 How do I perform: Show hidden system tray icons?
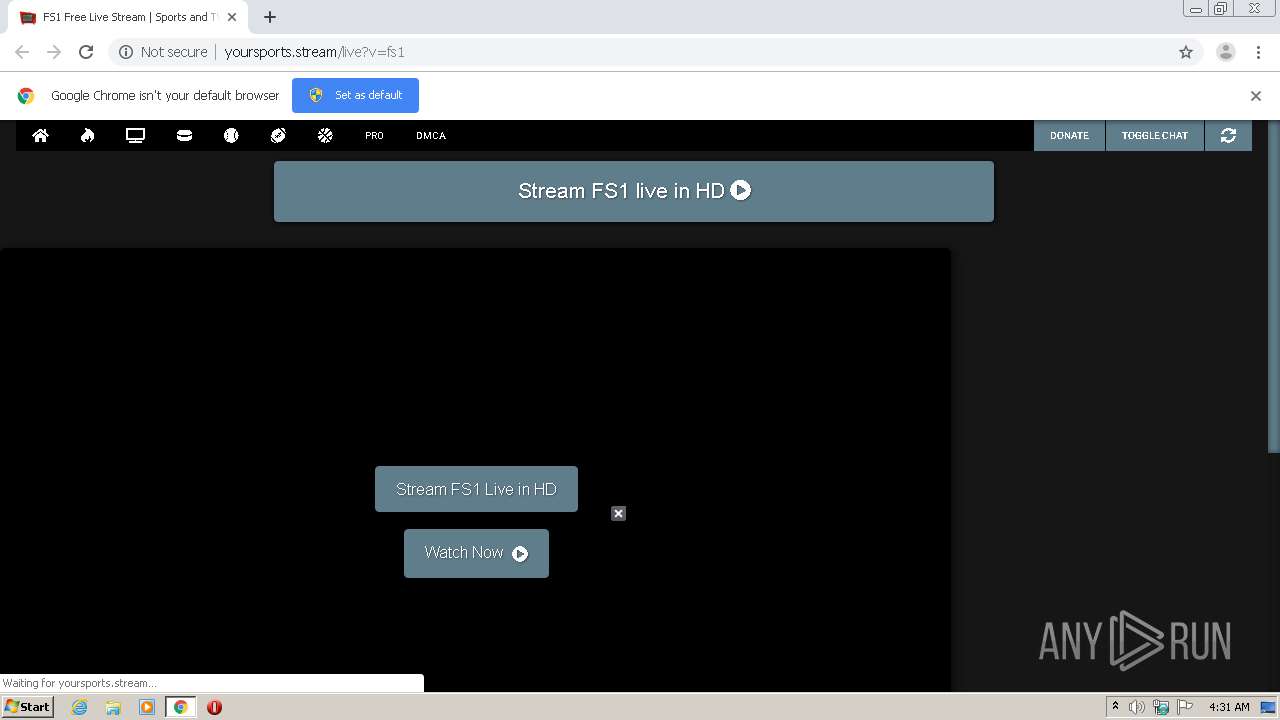click(1115, 706)
